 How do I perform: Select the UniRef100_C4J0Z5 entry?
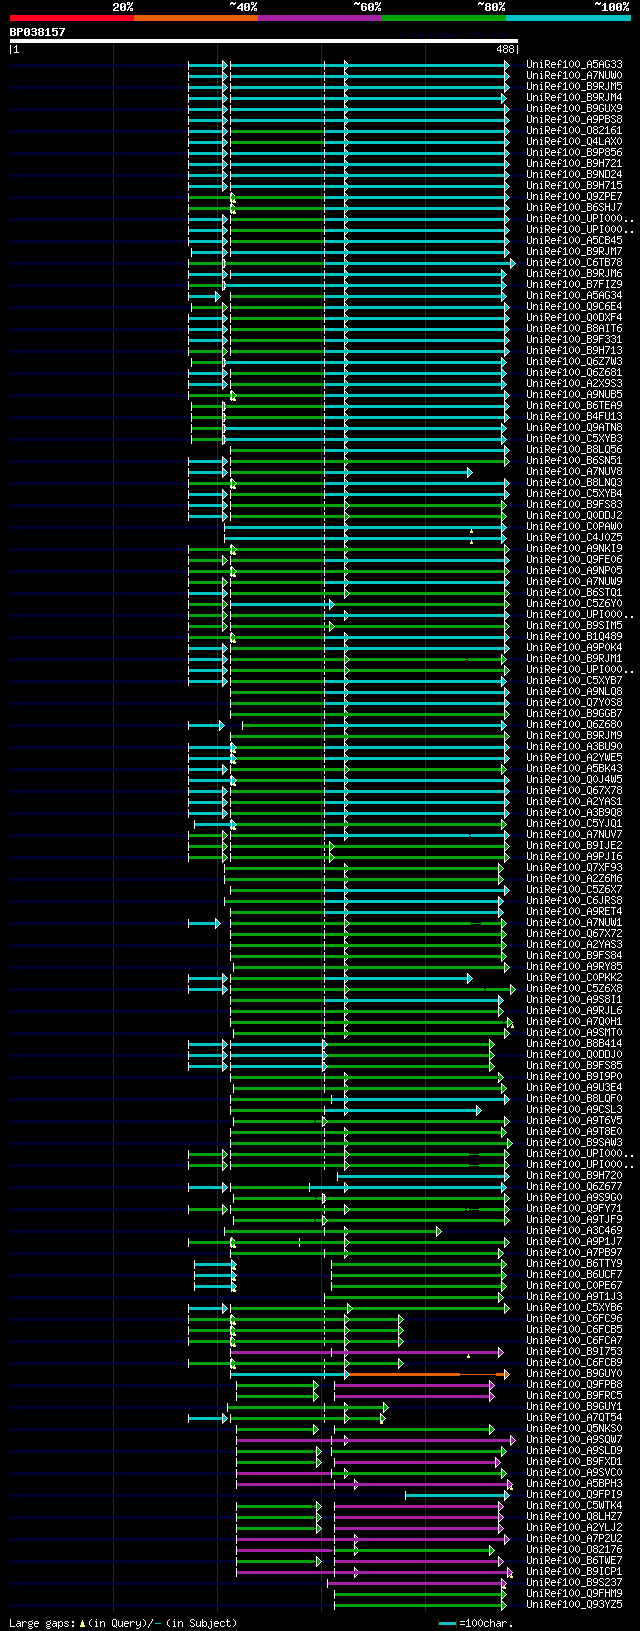[574, 537]
